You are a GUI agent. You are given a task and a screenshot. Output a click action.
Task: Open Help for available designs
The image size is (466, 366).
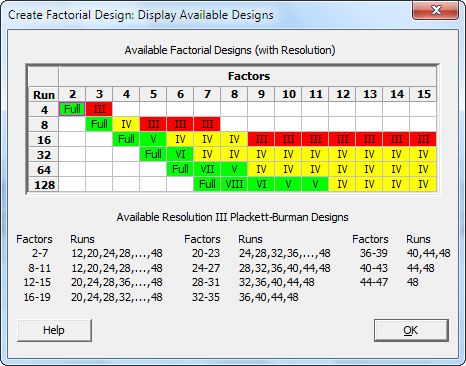click(x=54, y=330)
